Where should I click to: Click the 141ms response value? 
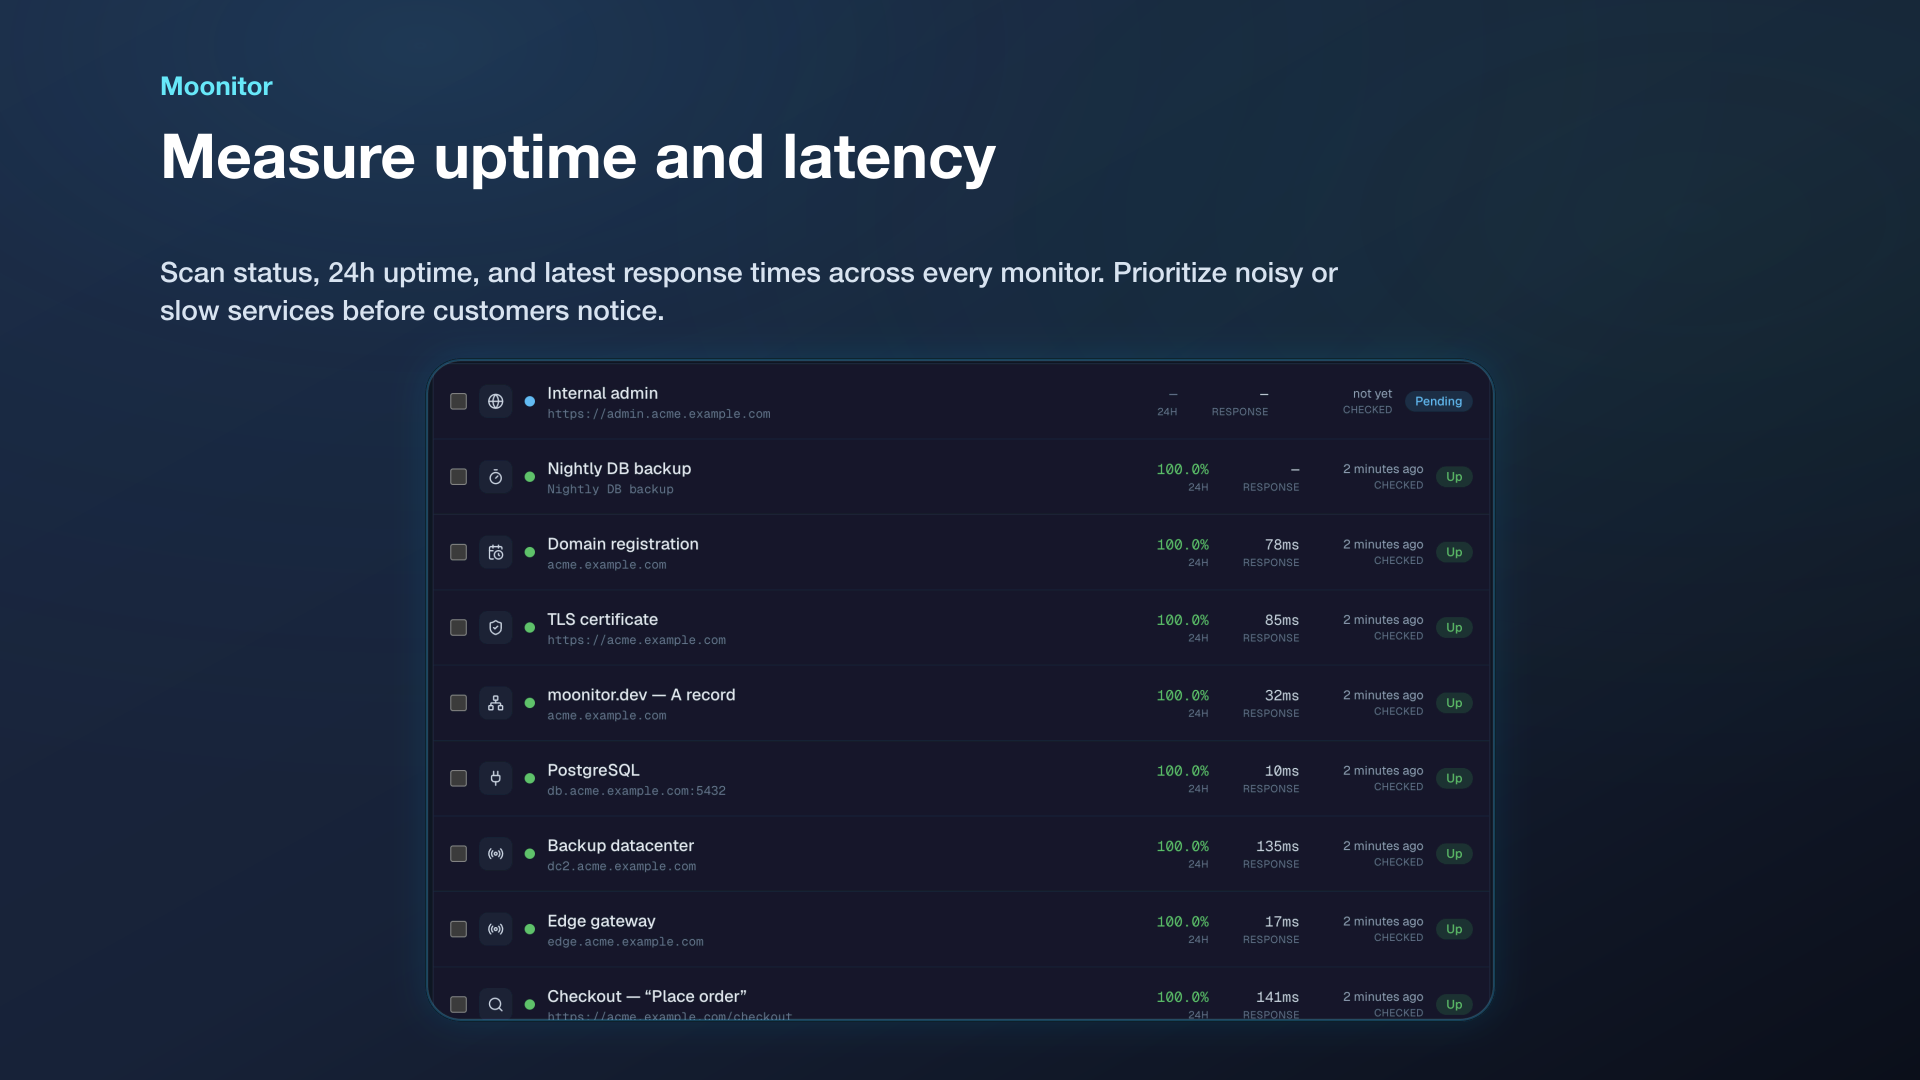coord(1277,997)
